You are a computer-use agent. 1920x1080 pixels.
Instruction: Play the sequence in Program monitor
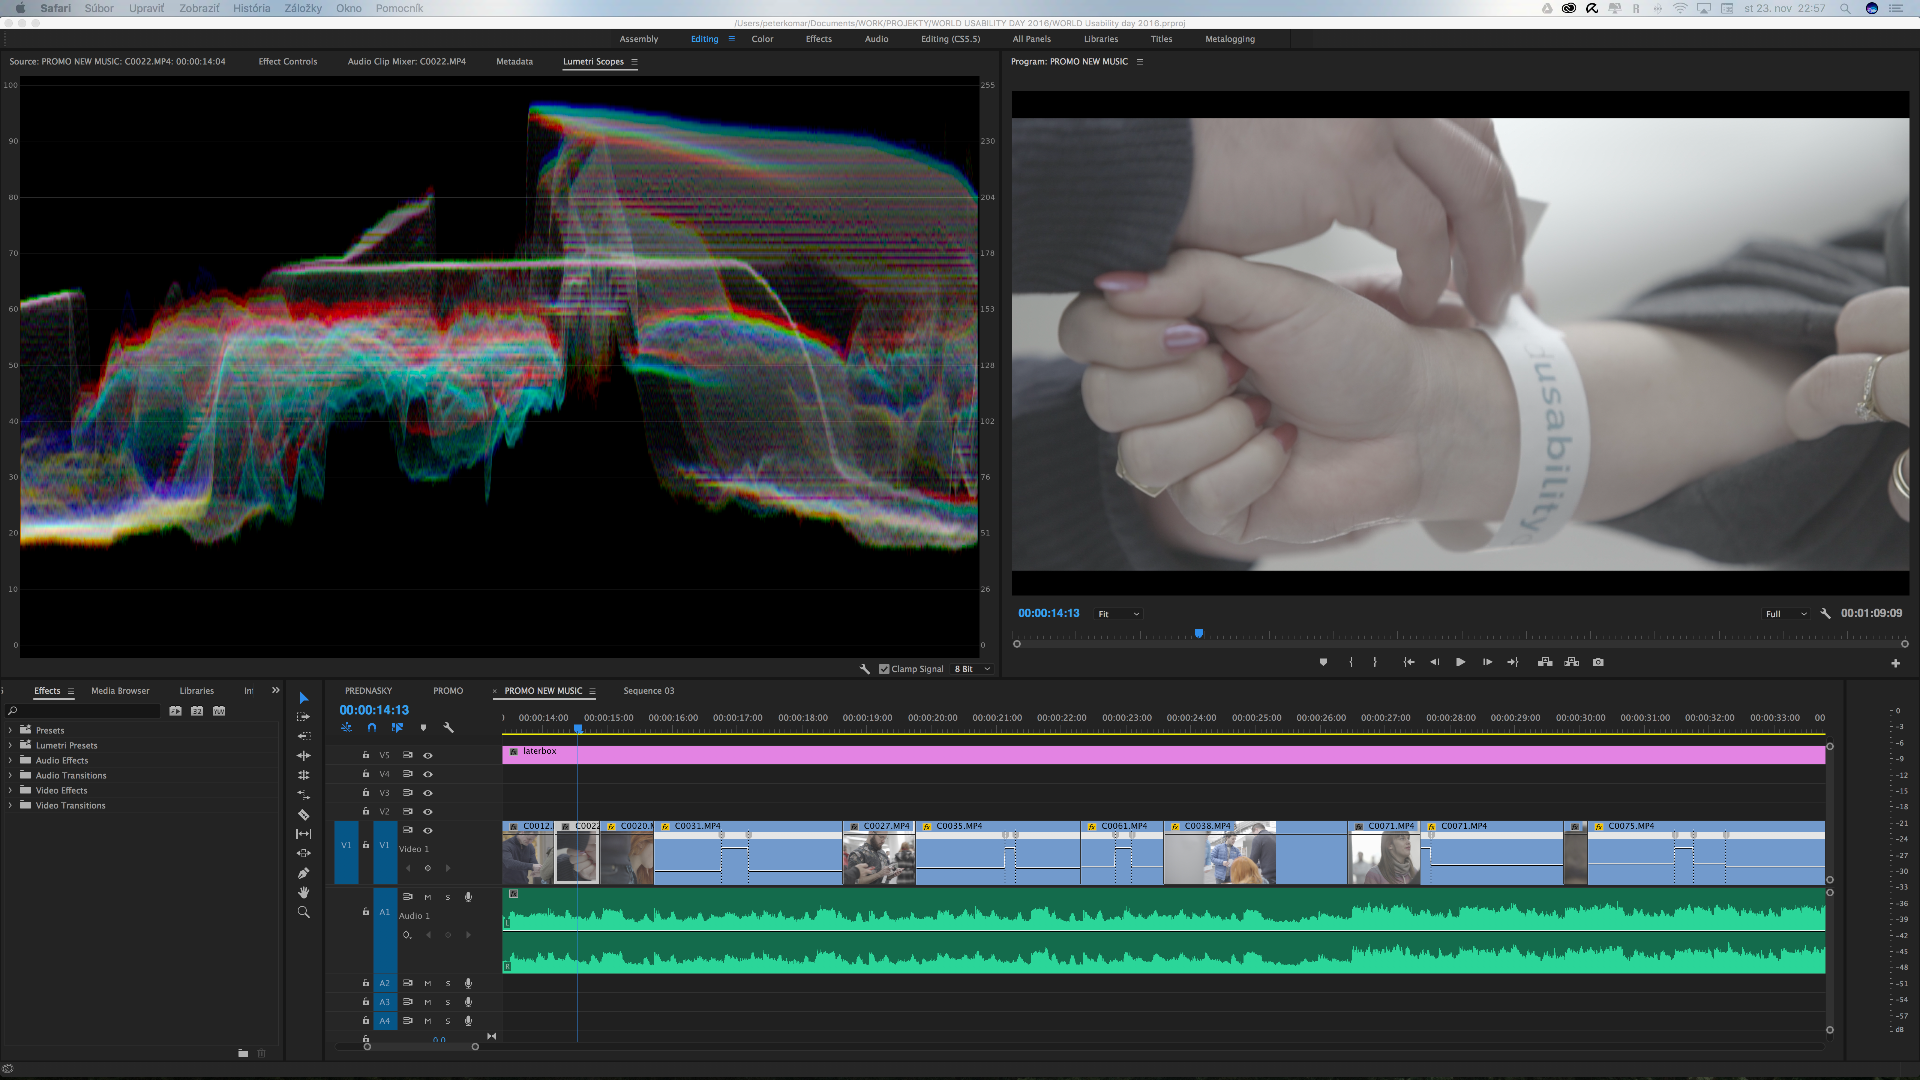(1461, 662)
